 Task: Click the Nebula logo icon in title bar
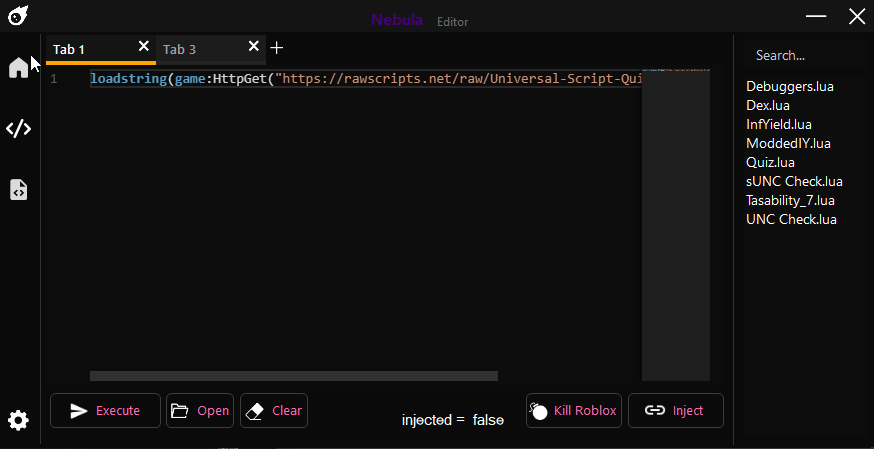pyautogui.click(x=18, y=17)
